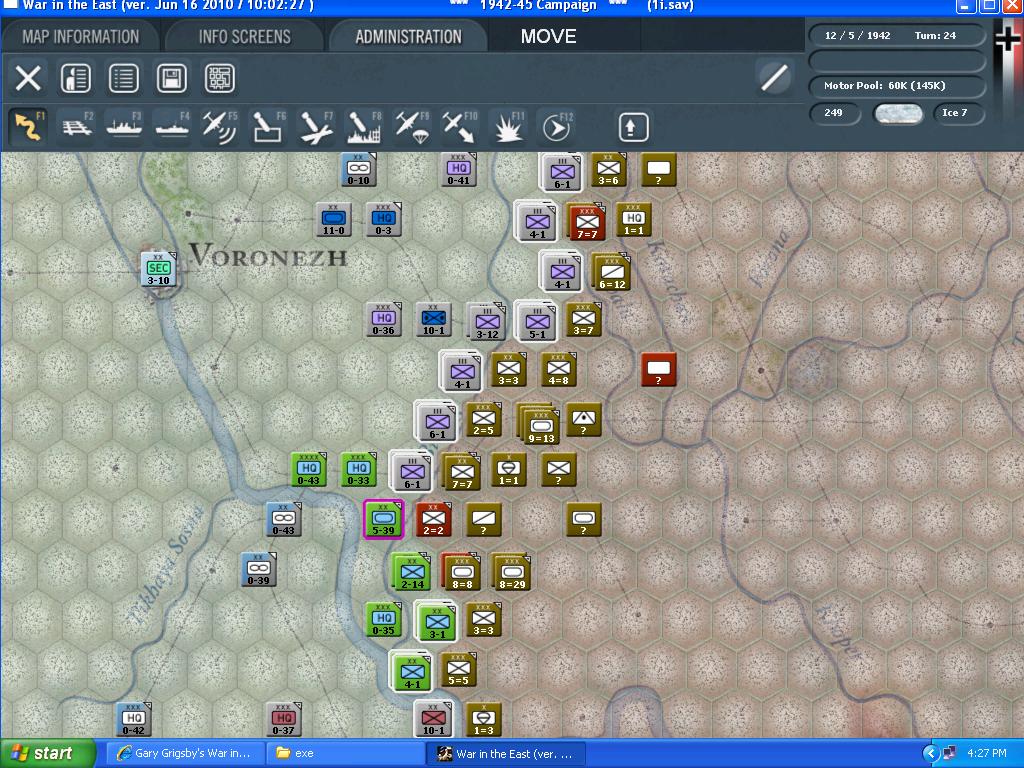Select the 0-10 unit counter
This screenshot has height=768, width=1024.
[359, 169]
